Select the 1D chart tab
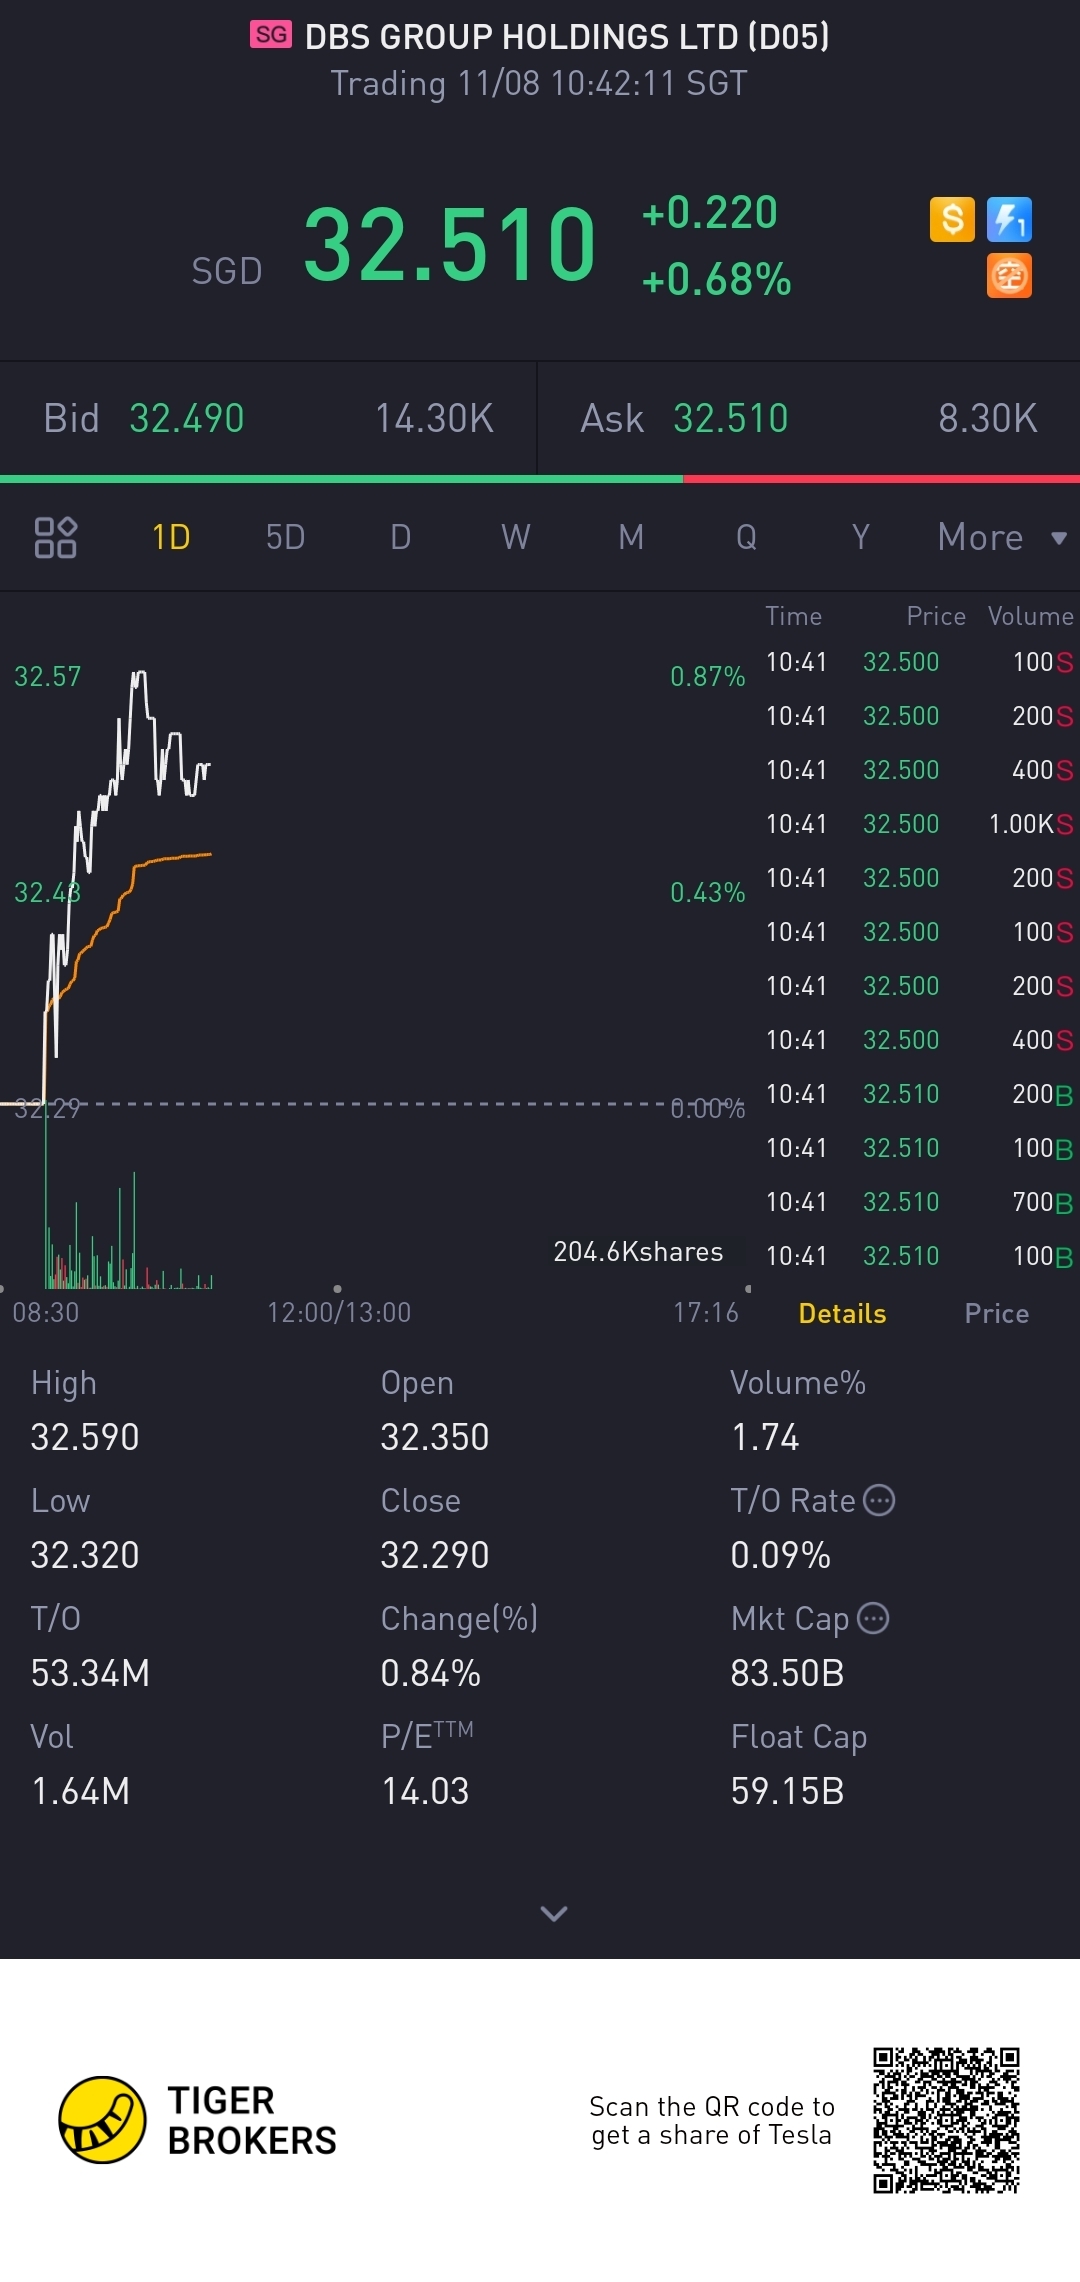Screen dimensions: 1080x2282 [x=171, y=537]
